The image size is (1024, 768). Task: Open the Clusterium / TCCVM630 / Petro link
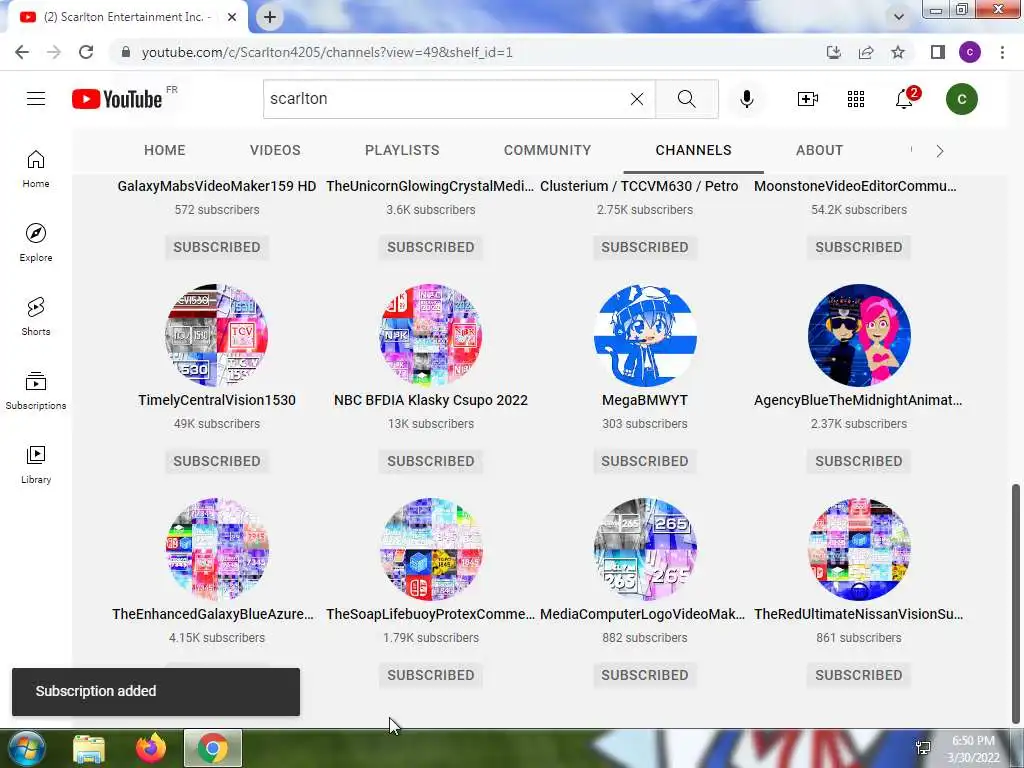(639, 186)
